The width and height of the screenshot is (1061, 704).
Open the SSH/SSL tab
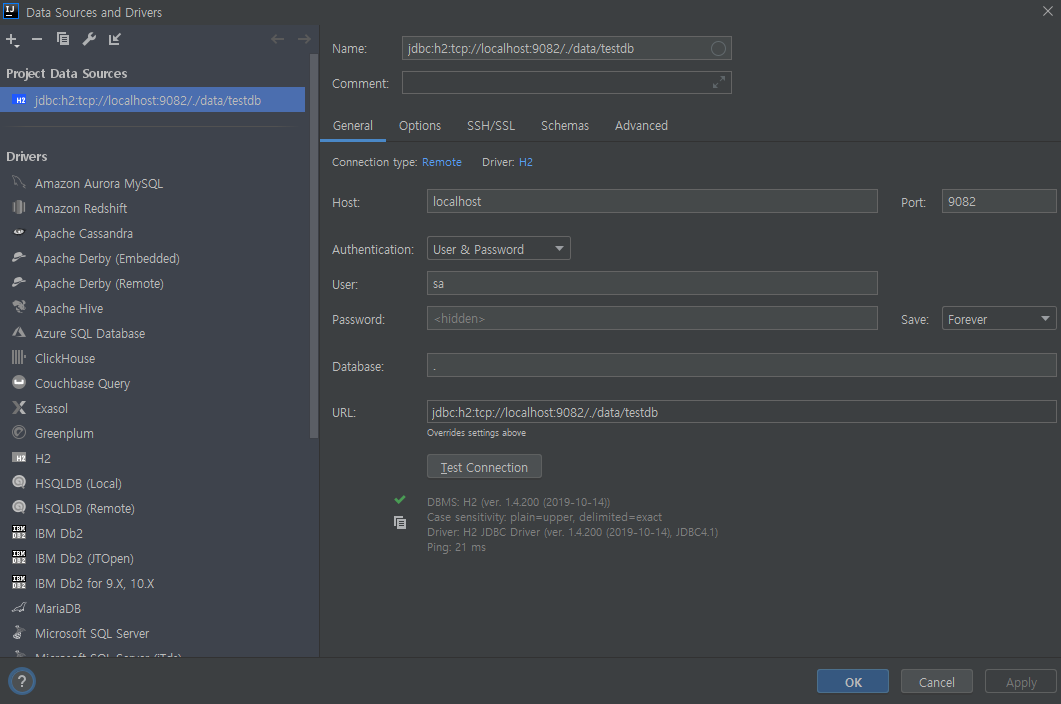491,126
